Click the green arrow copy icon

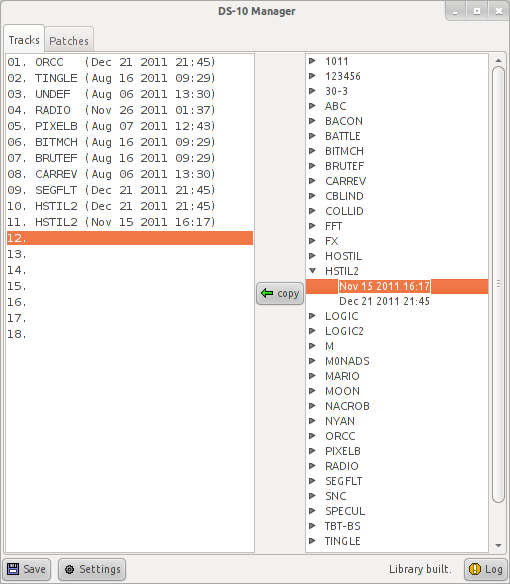click(x=267, y=293)
